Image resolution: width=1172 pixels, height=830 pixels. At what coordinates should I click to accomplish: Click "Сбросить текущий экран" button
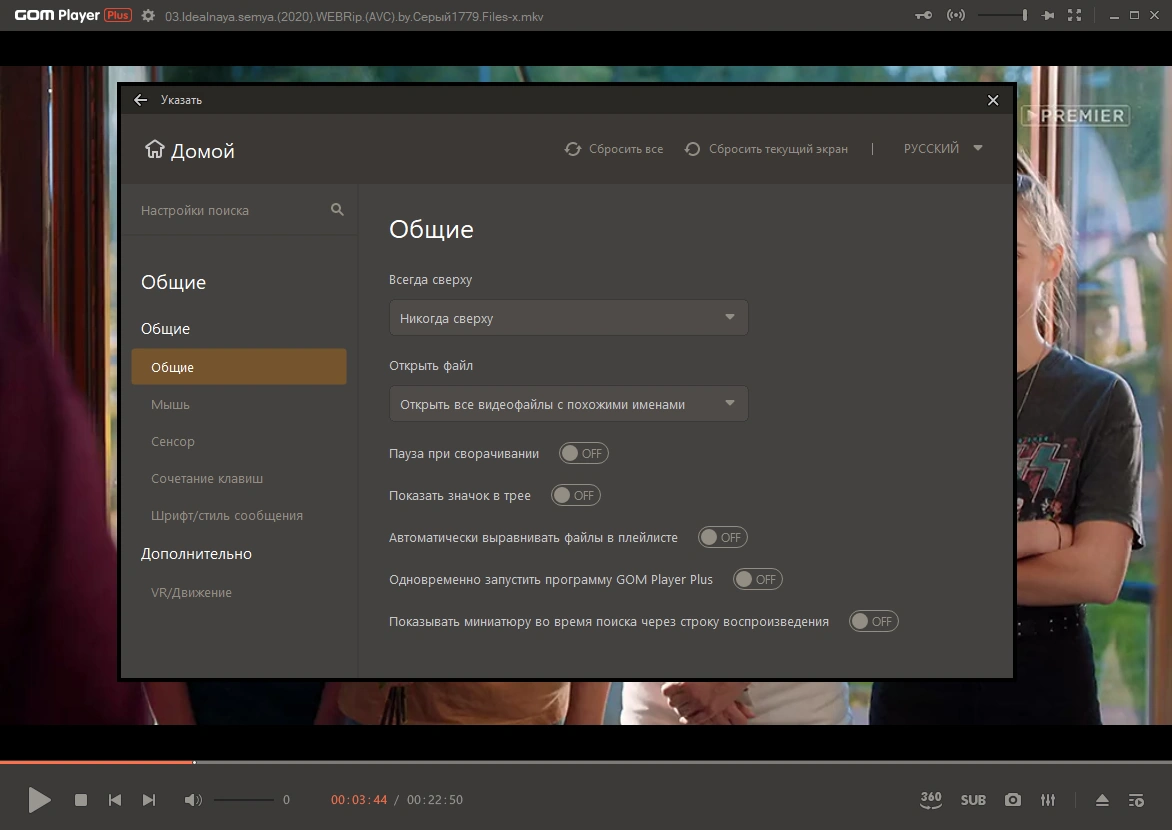[x=766, y=149]
